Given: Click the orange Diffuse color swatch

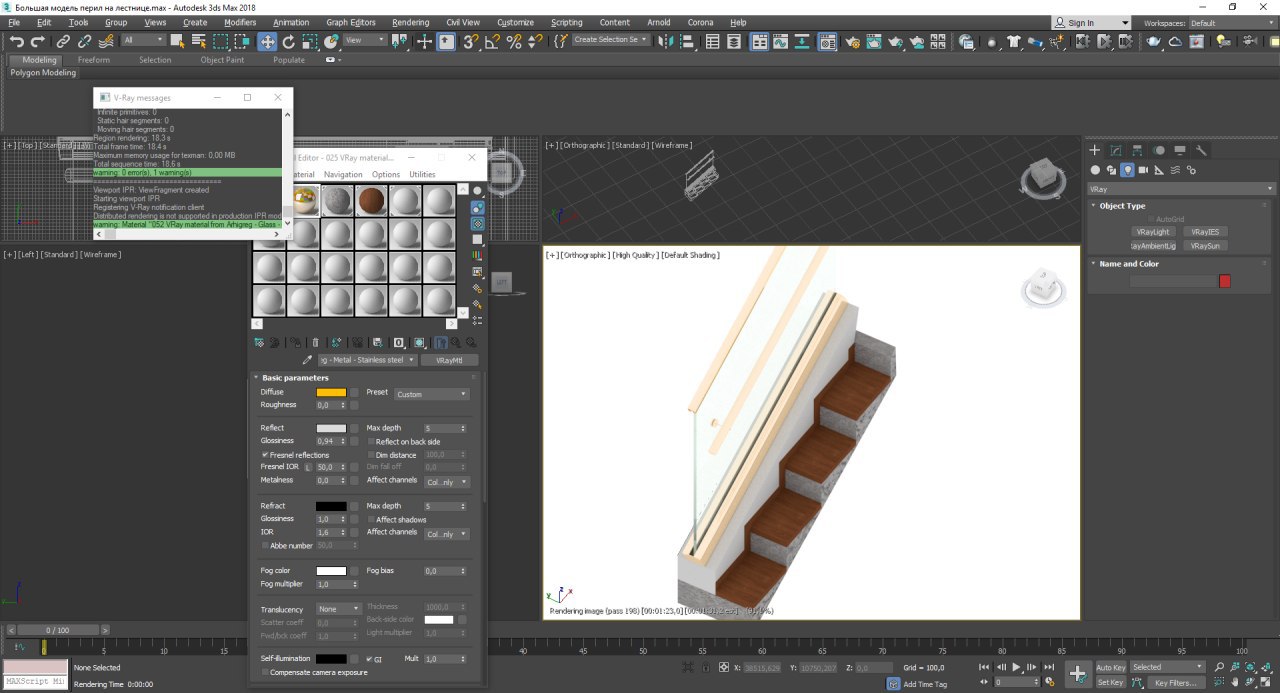Looking at the screenshot, I should 331,393.
